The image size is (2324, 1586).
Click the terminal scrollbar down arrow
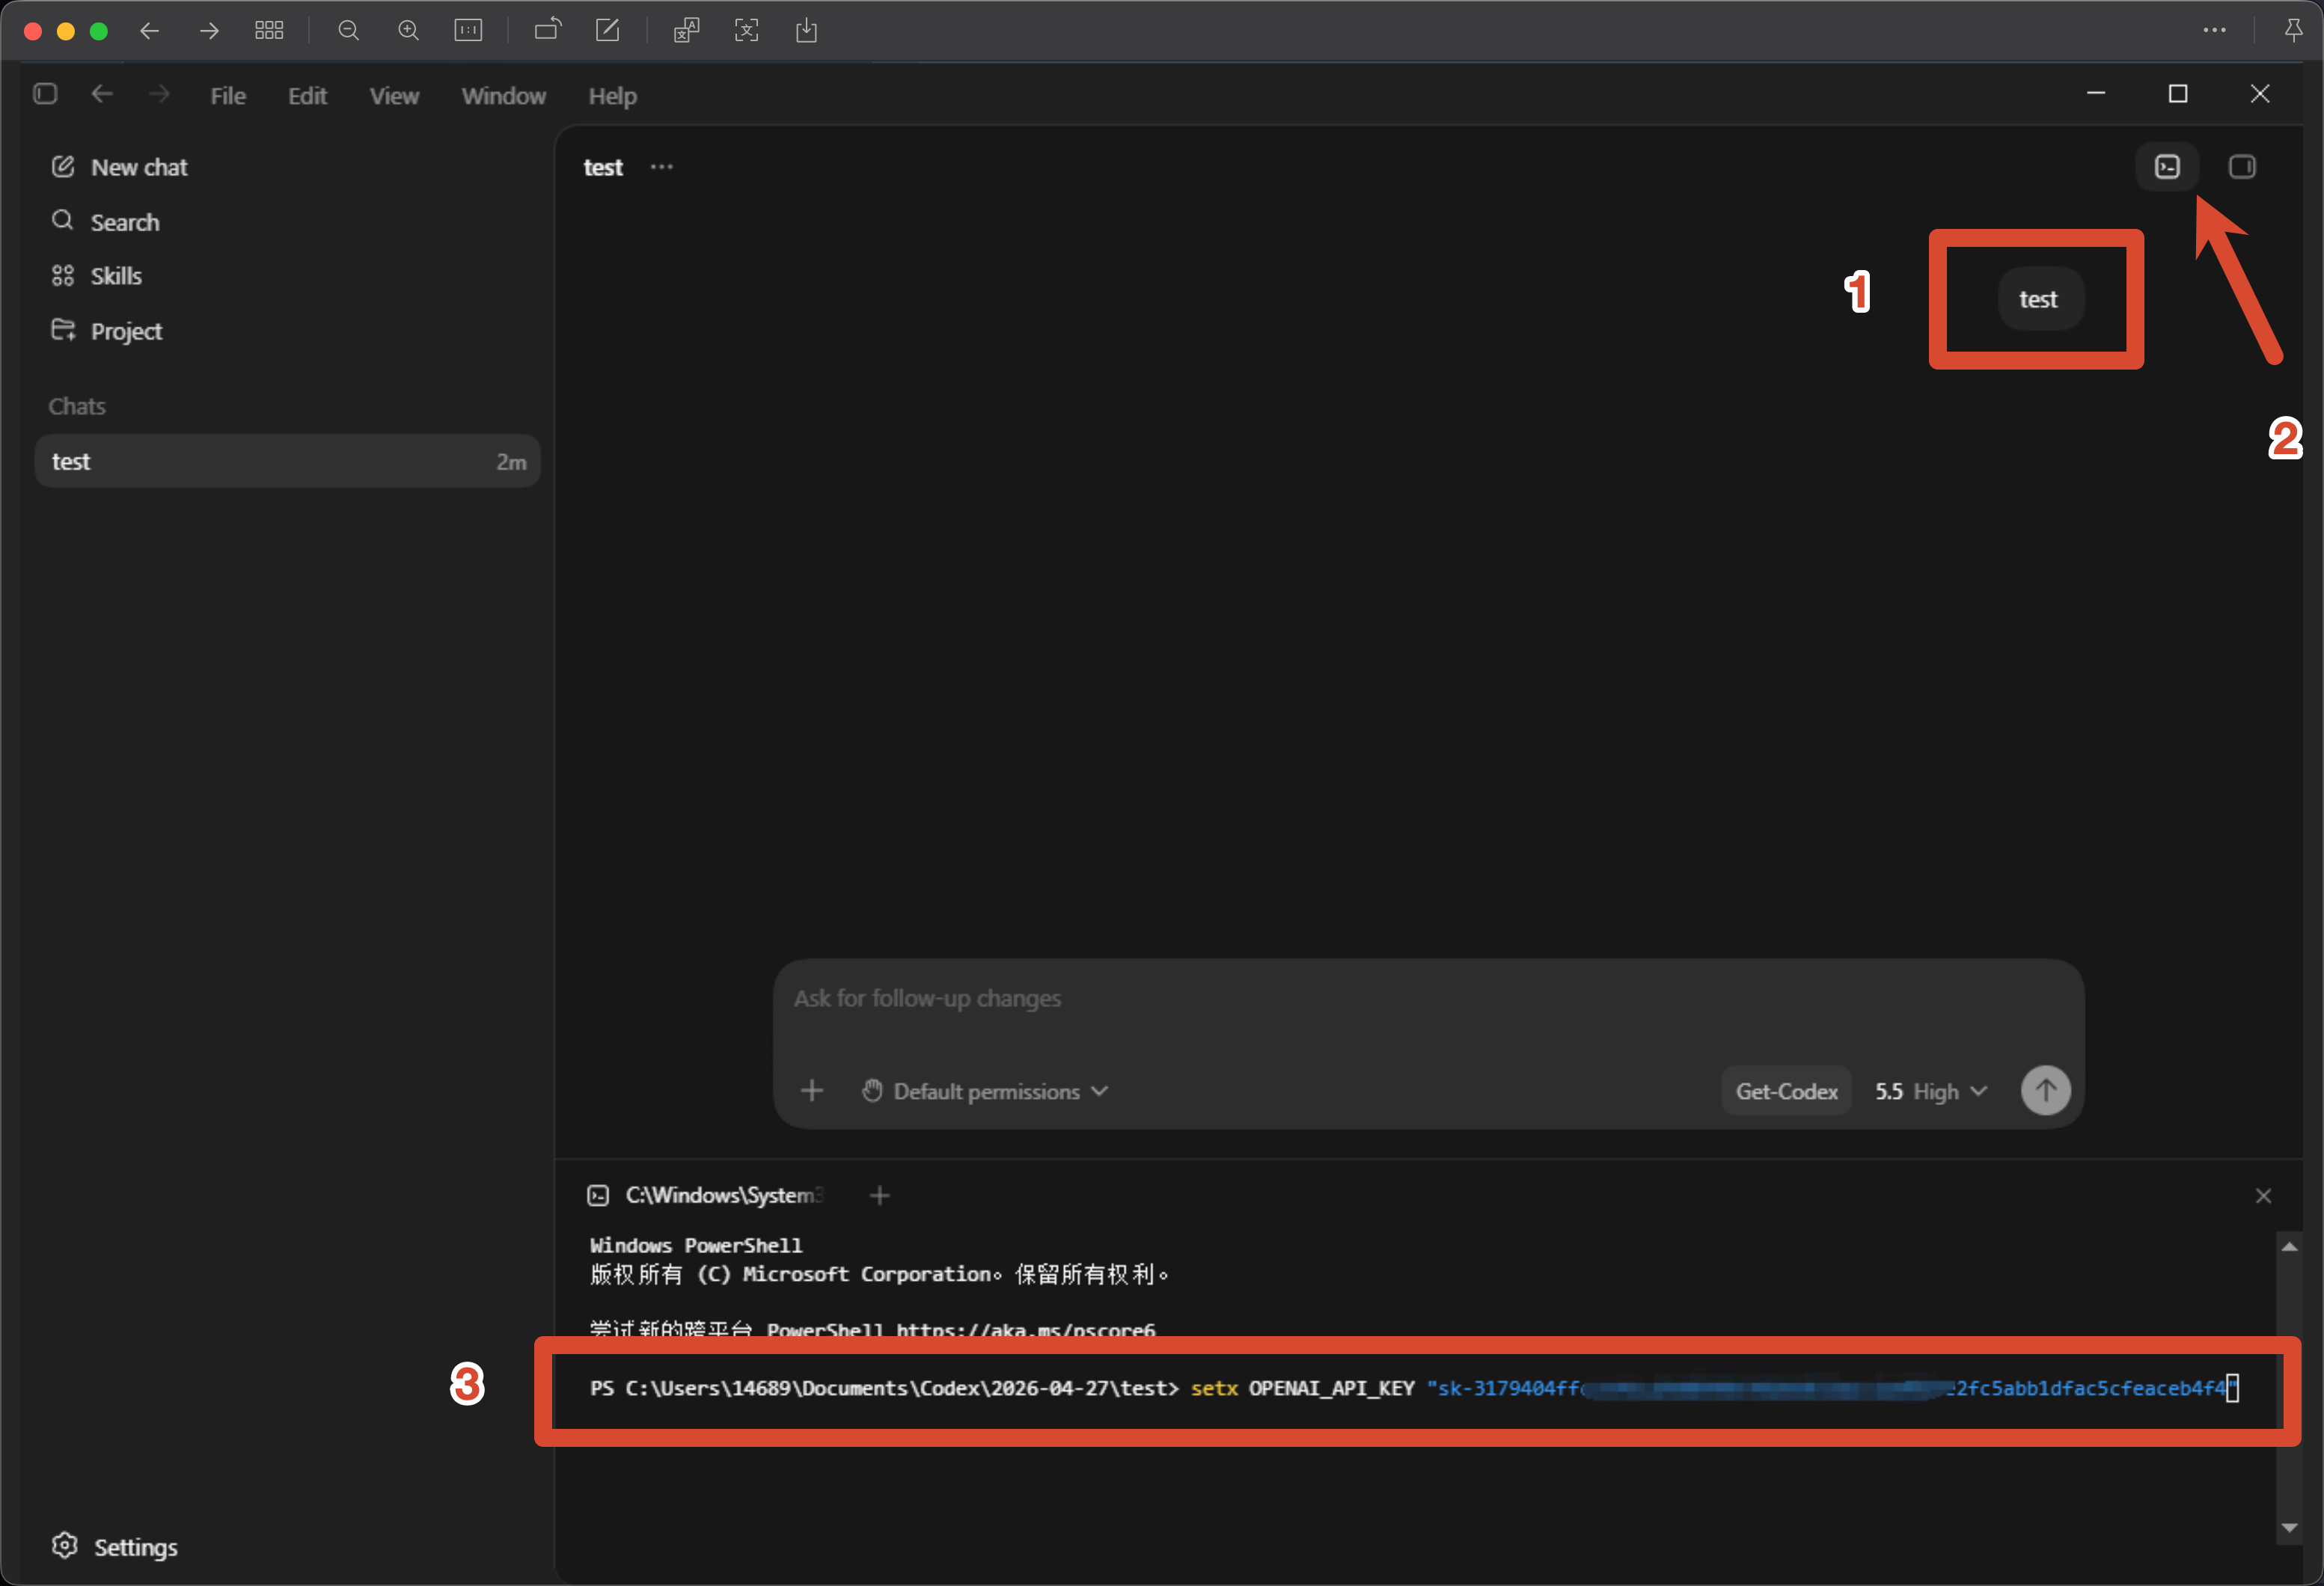2289,1528
